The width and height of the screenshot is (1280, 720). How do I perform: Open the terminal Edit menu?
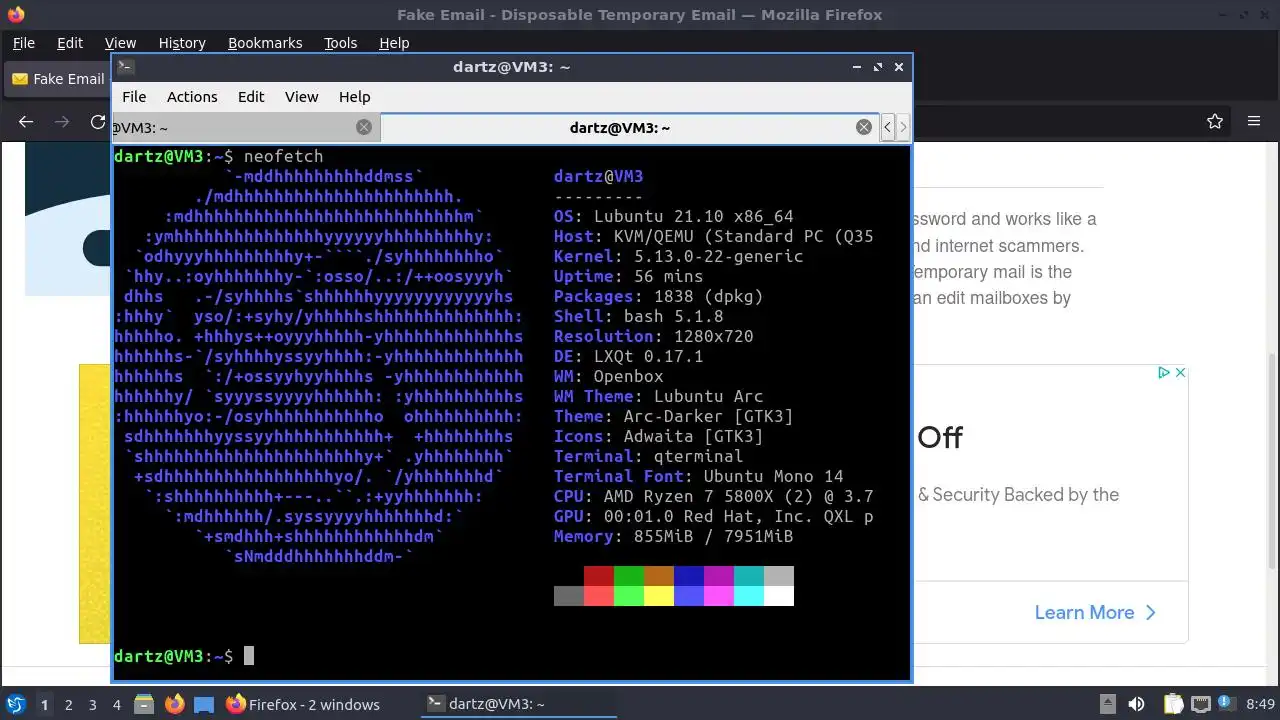pos(251,97)
